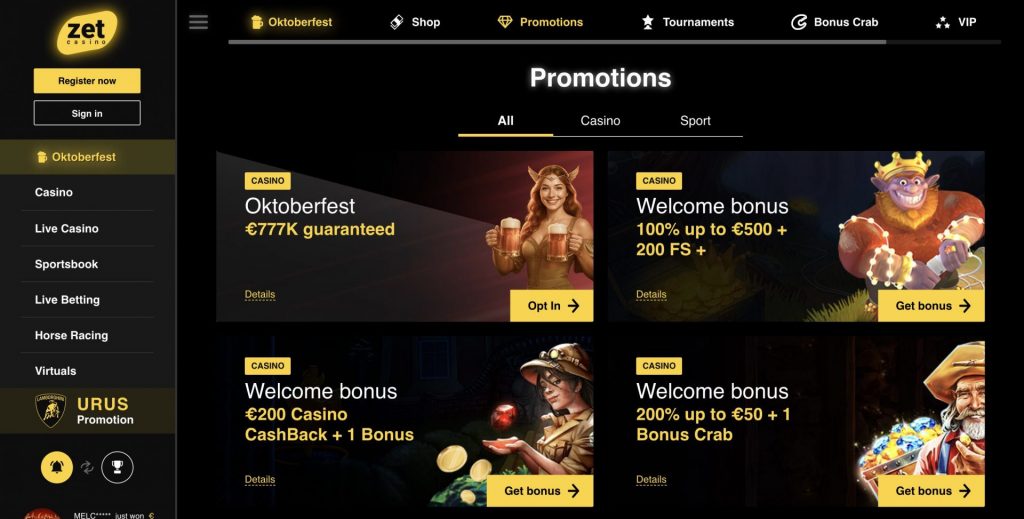Click the Sign in button

(87, 113)
